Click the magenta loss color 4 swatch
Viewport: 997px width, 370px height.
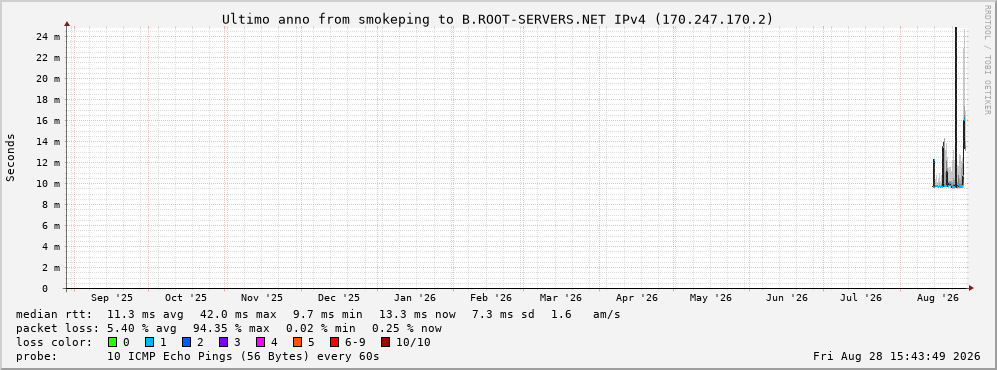[x=261, y=342]
